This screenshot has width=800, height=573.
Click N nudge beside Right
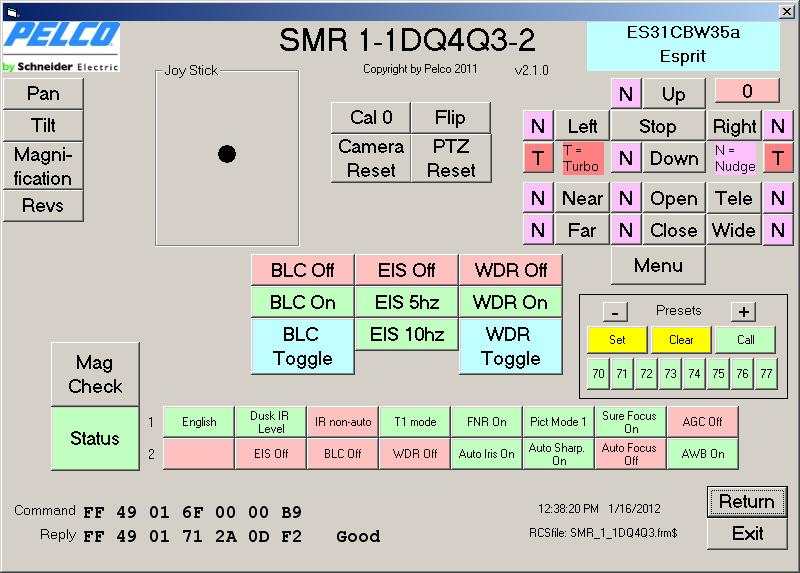pyautogui.click(x=778, y=126)
